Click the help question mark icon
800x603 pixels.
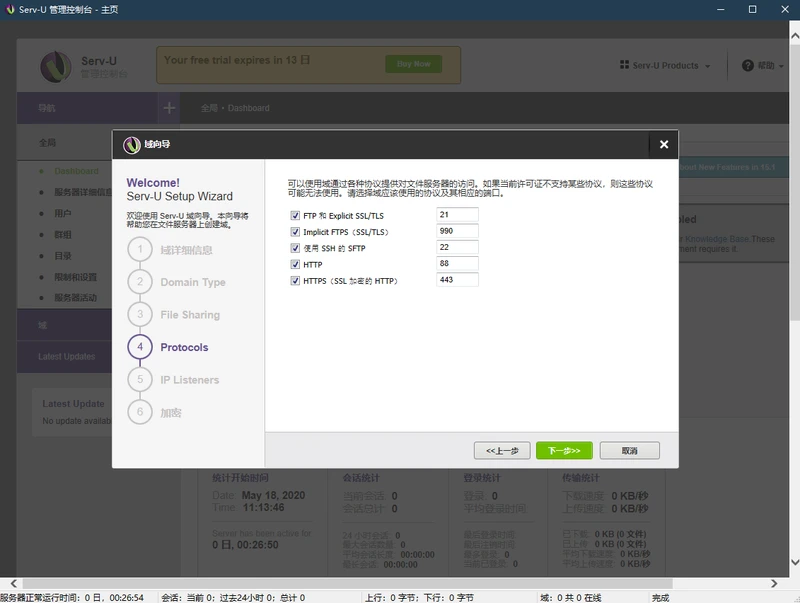[x=747, y=65]
